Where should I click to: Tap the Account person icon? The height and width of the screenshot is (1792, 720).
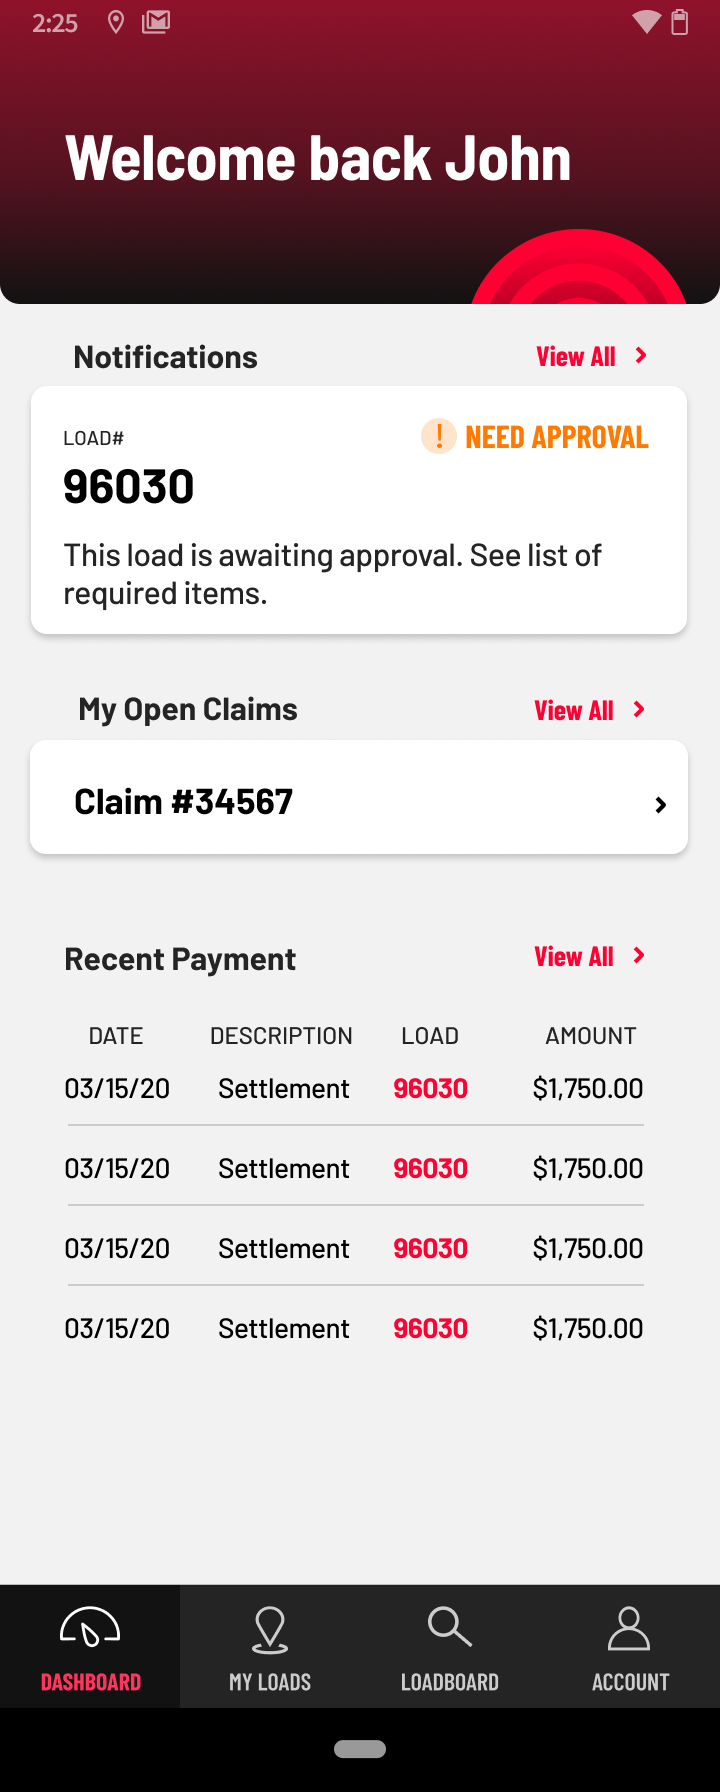point(629,1629)
